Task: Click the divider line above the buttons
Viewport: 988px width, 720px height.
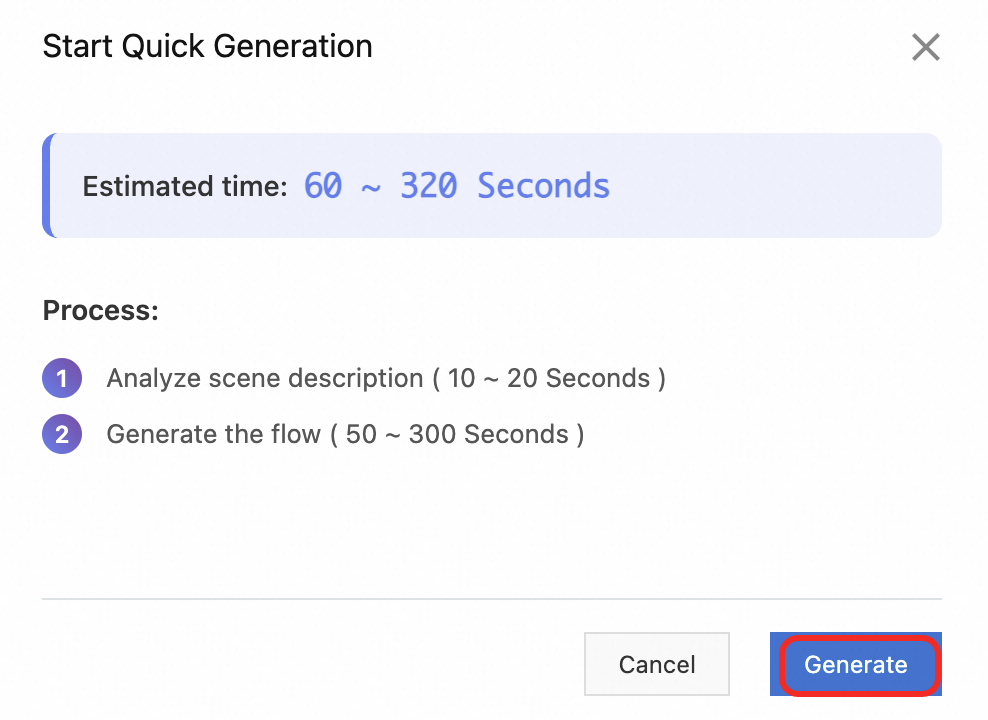Action: (x=492, y=599)
